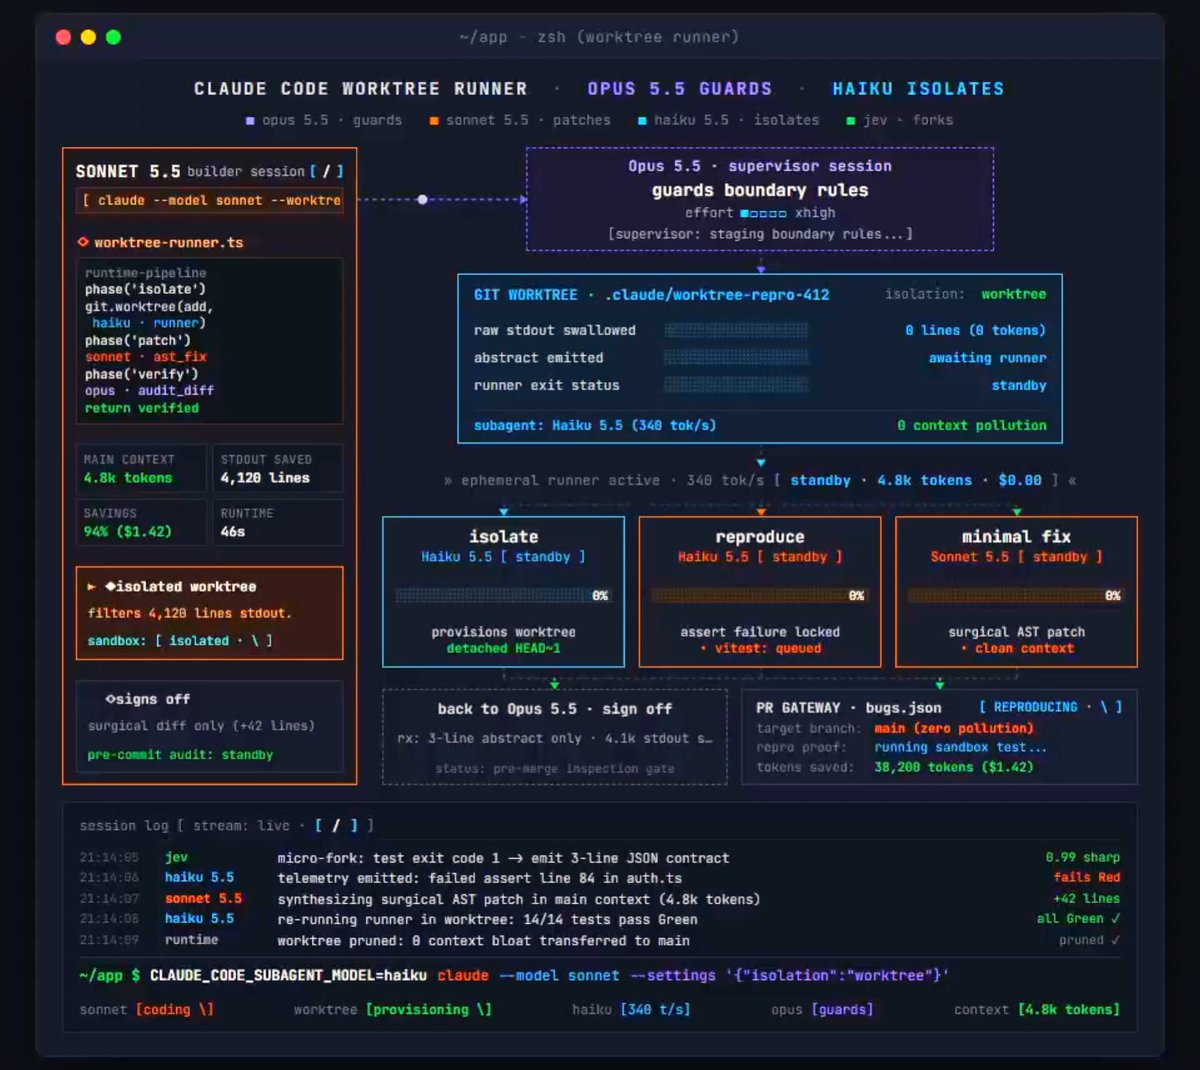
Task: Click the checkmark next to all Green
Action: 1116,918
